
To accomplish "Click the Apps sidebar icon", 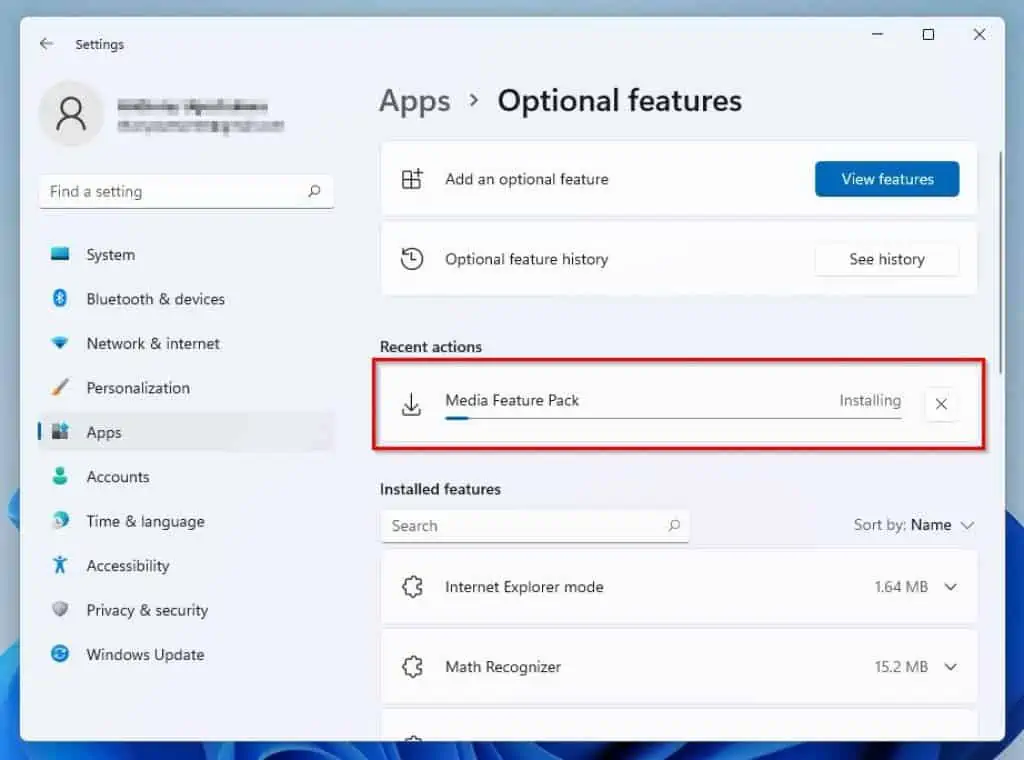I will click(60, 431).
